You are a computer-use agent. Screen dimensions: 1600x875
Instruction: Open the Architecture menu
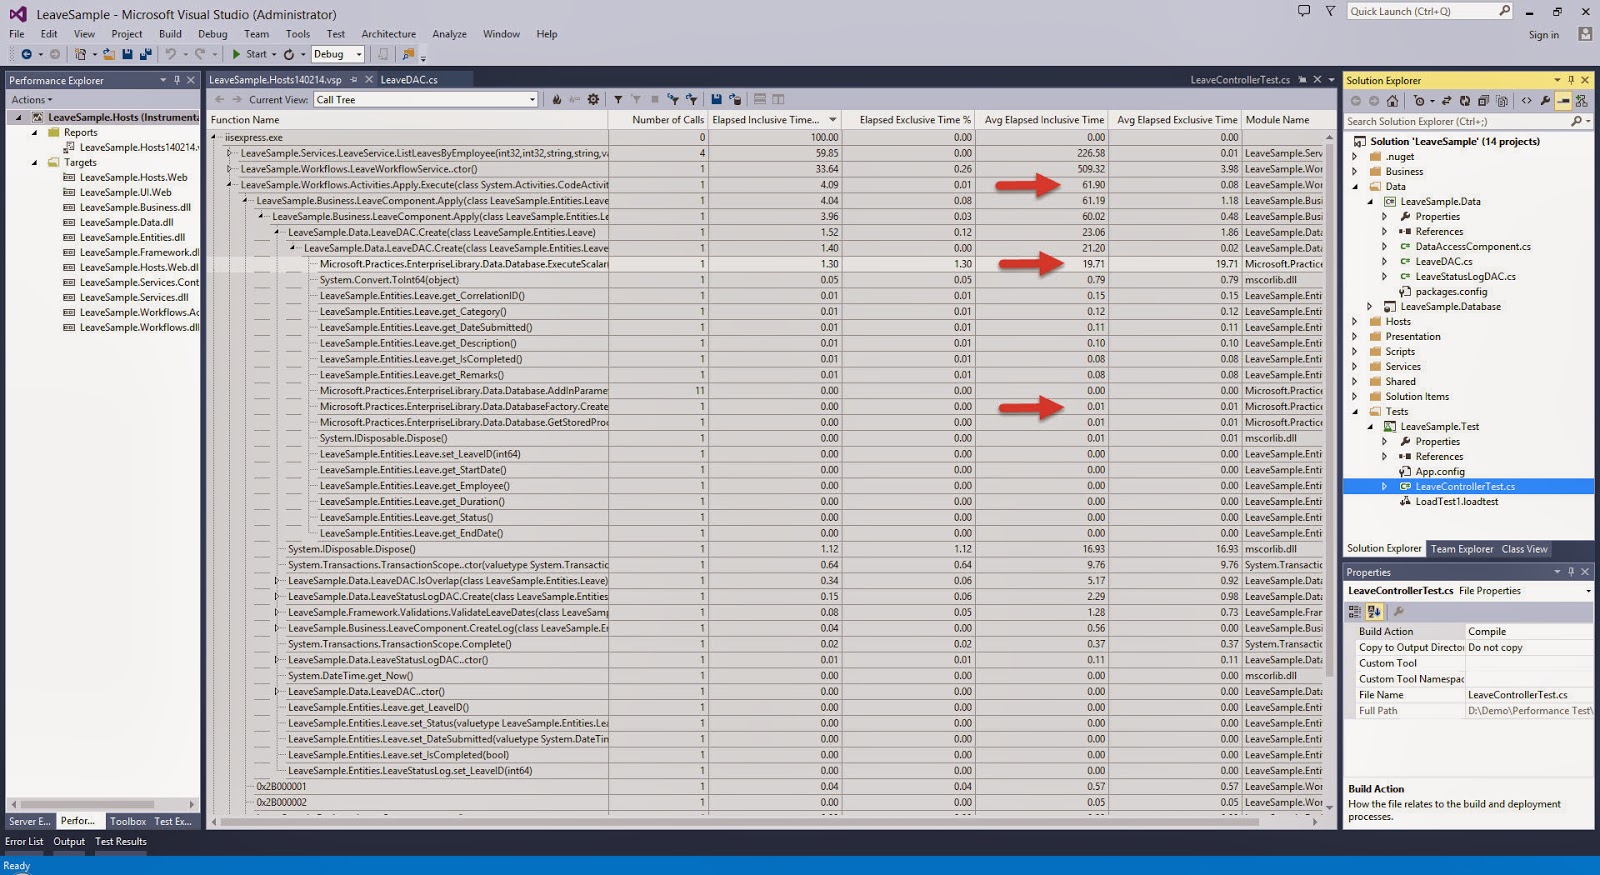point(388,34)
